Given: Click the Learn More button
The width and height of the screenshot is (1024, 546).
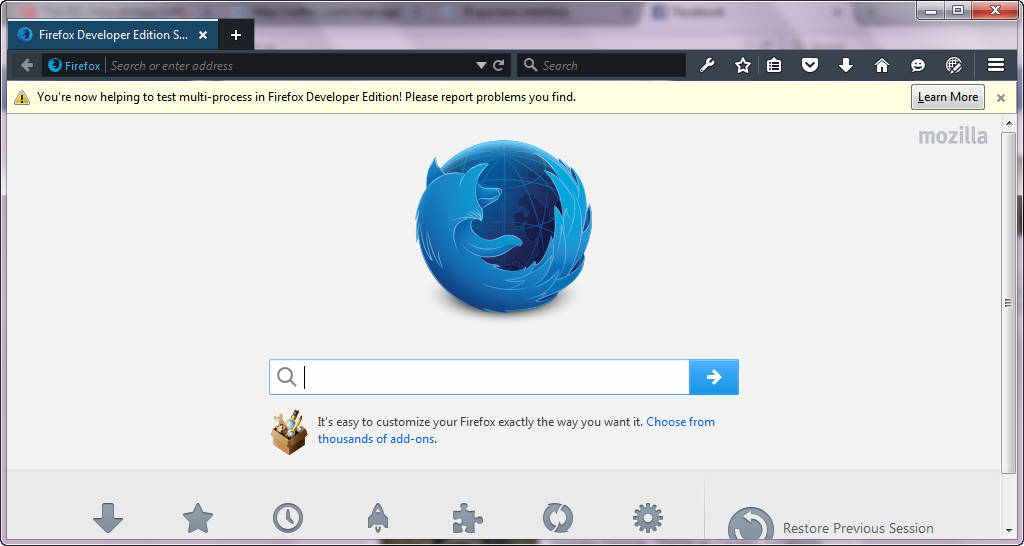Looking at the screenshot, I should click(x=948, y=97).
